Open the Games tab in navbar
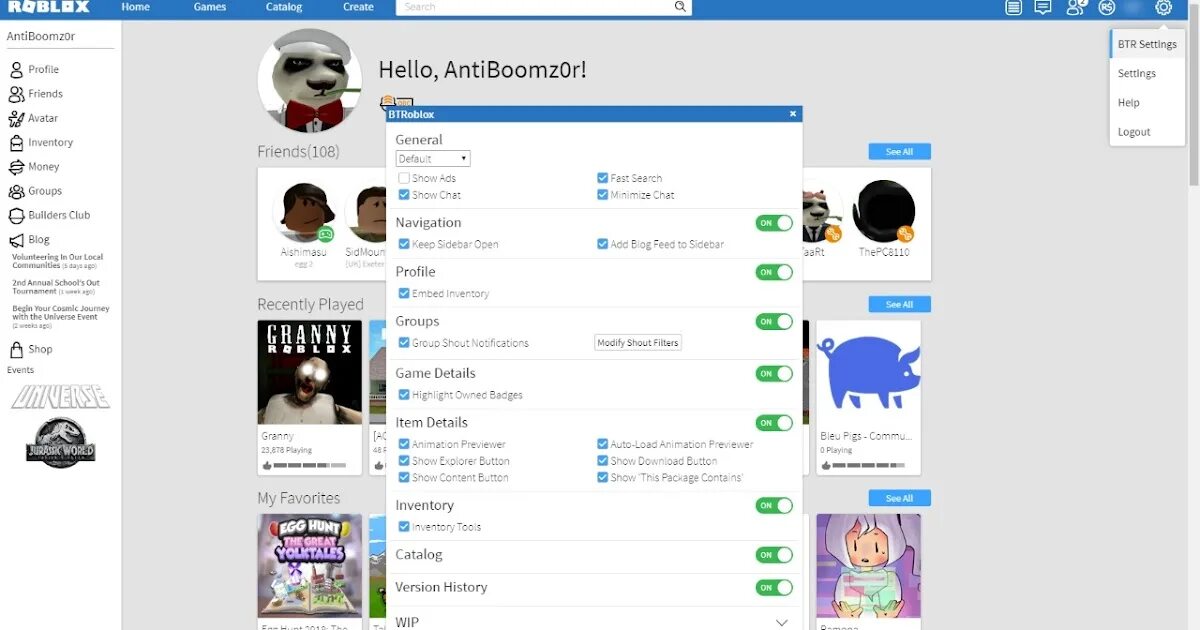The image size is (1200, 630). [210, 7]
